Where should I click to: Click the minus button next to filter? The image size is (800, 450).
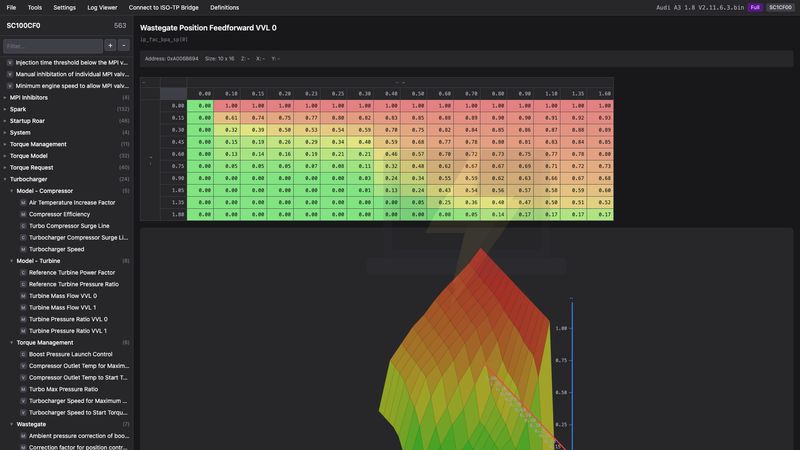(x=124, y=46)
